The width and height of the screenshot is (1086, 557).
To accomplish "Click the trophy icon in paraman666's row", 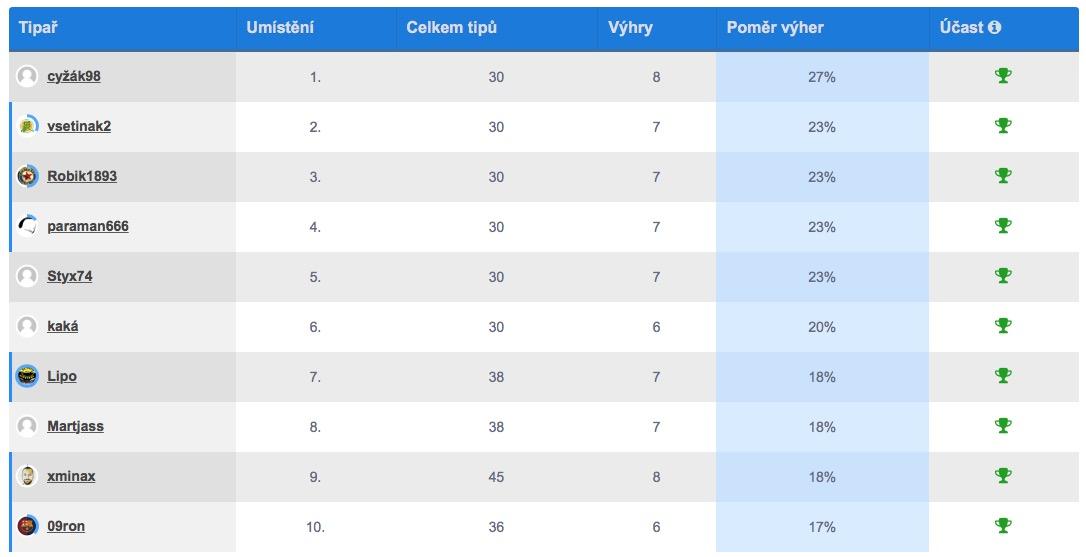I will 1003,226.
